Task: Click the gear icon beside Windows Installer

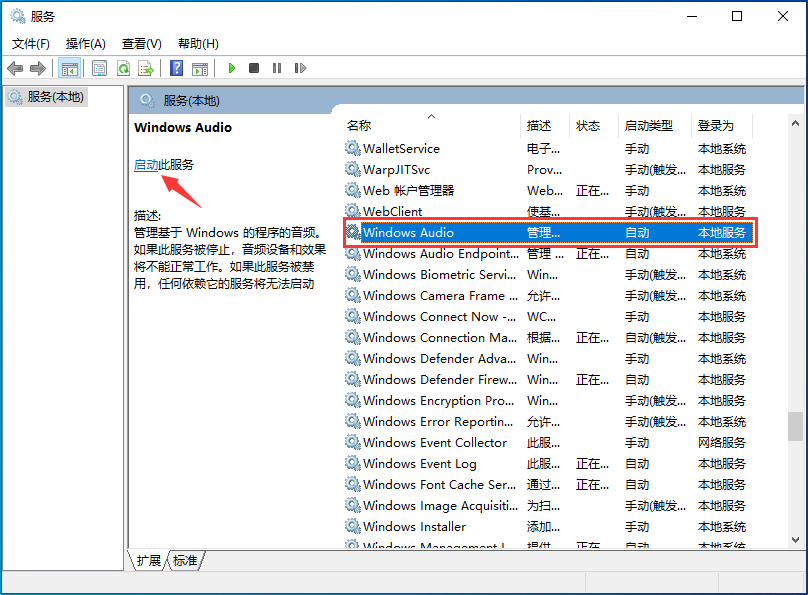Action: pos(352,526)
